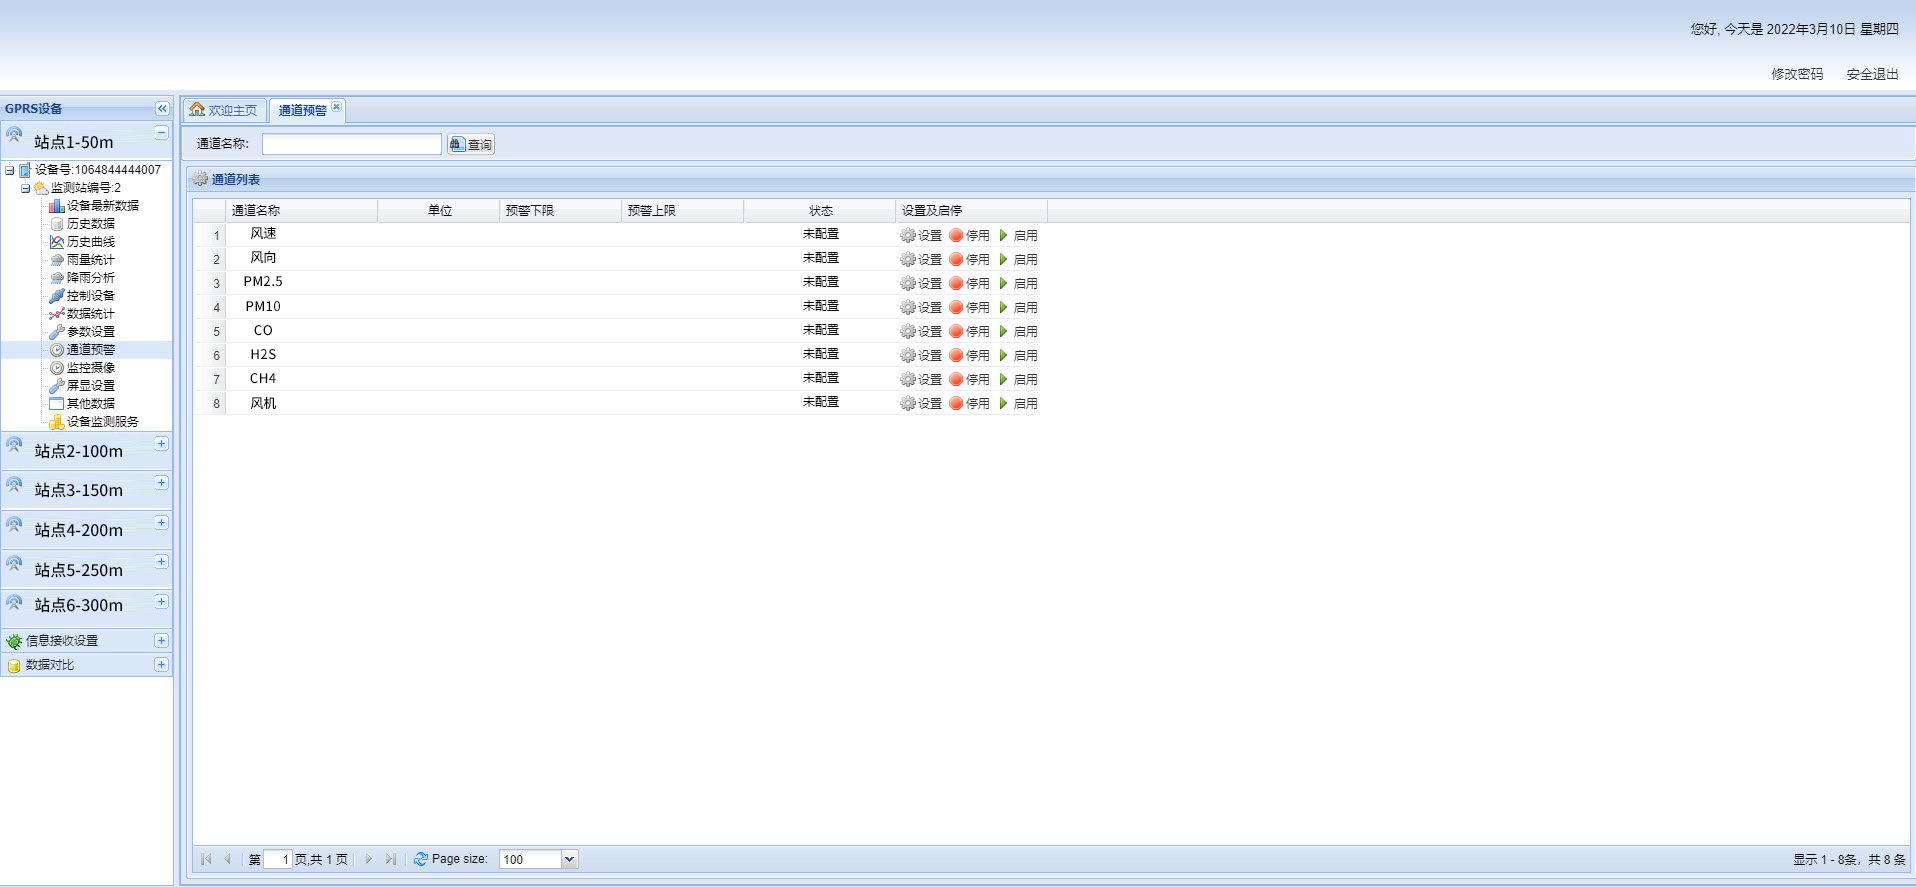Click the red stop icon for 风速 row
The height and width of the screenshot is (887, 1916).
956,235
